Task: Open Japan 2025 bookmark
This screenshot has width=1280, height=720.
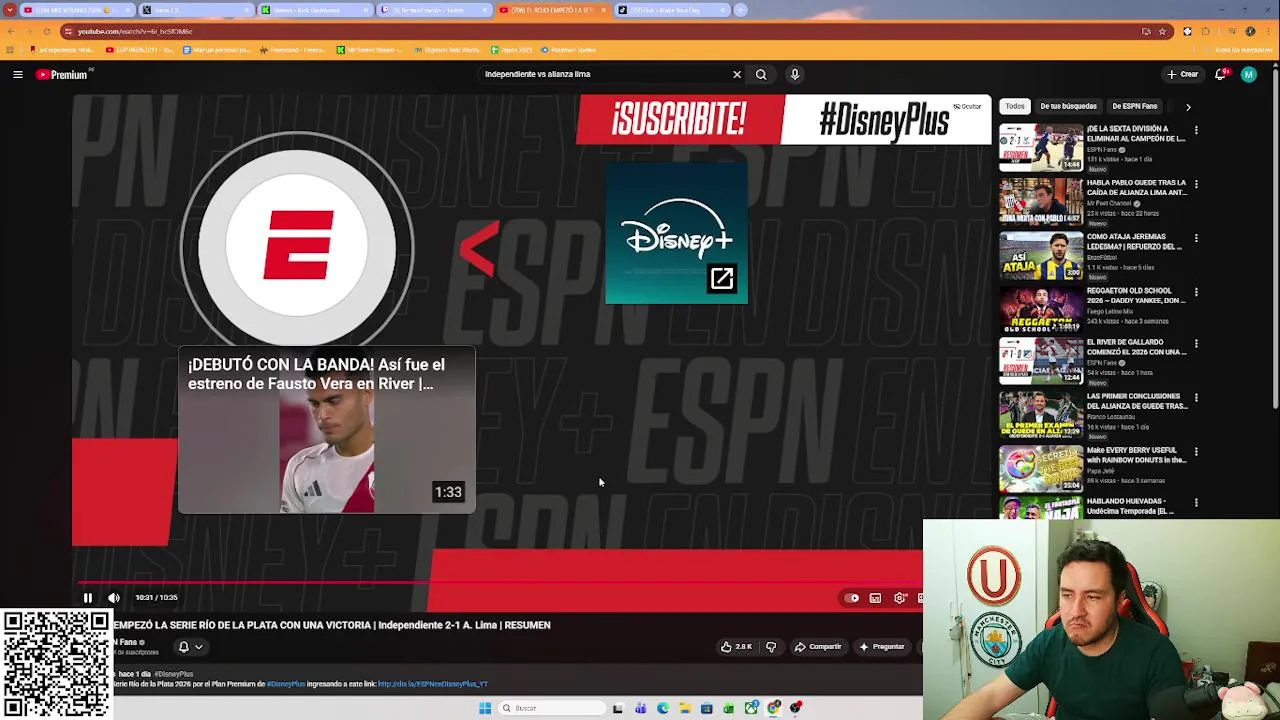Action: [x=513, y=49]
